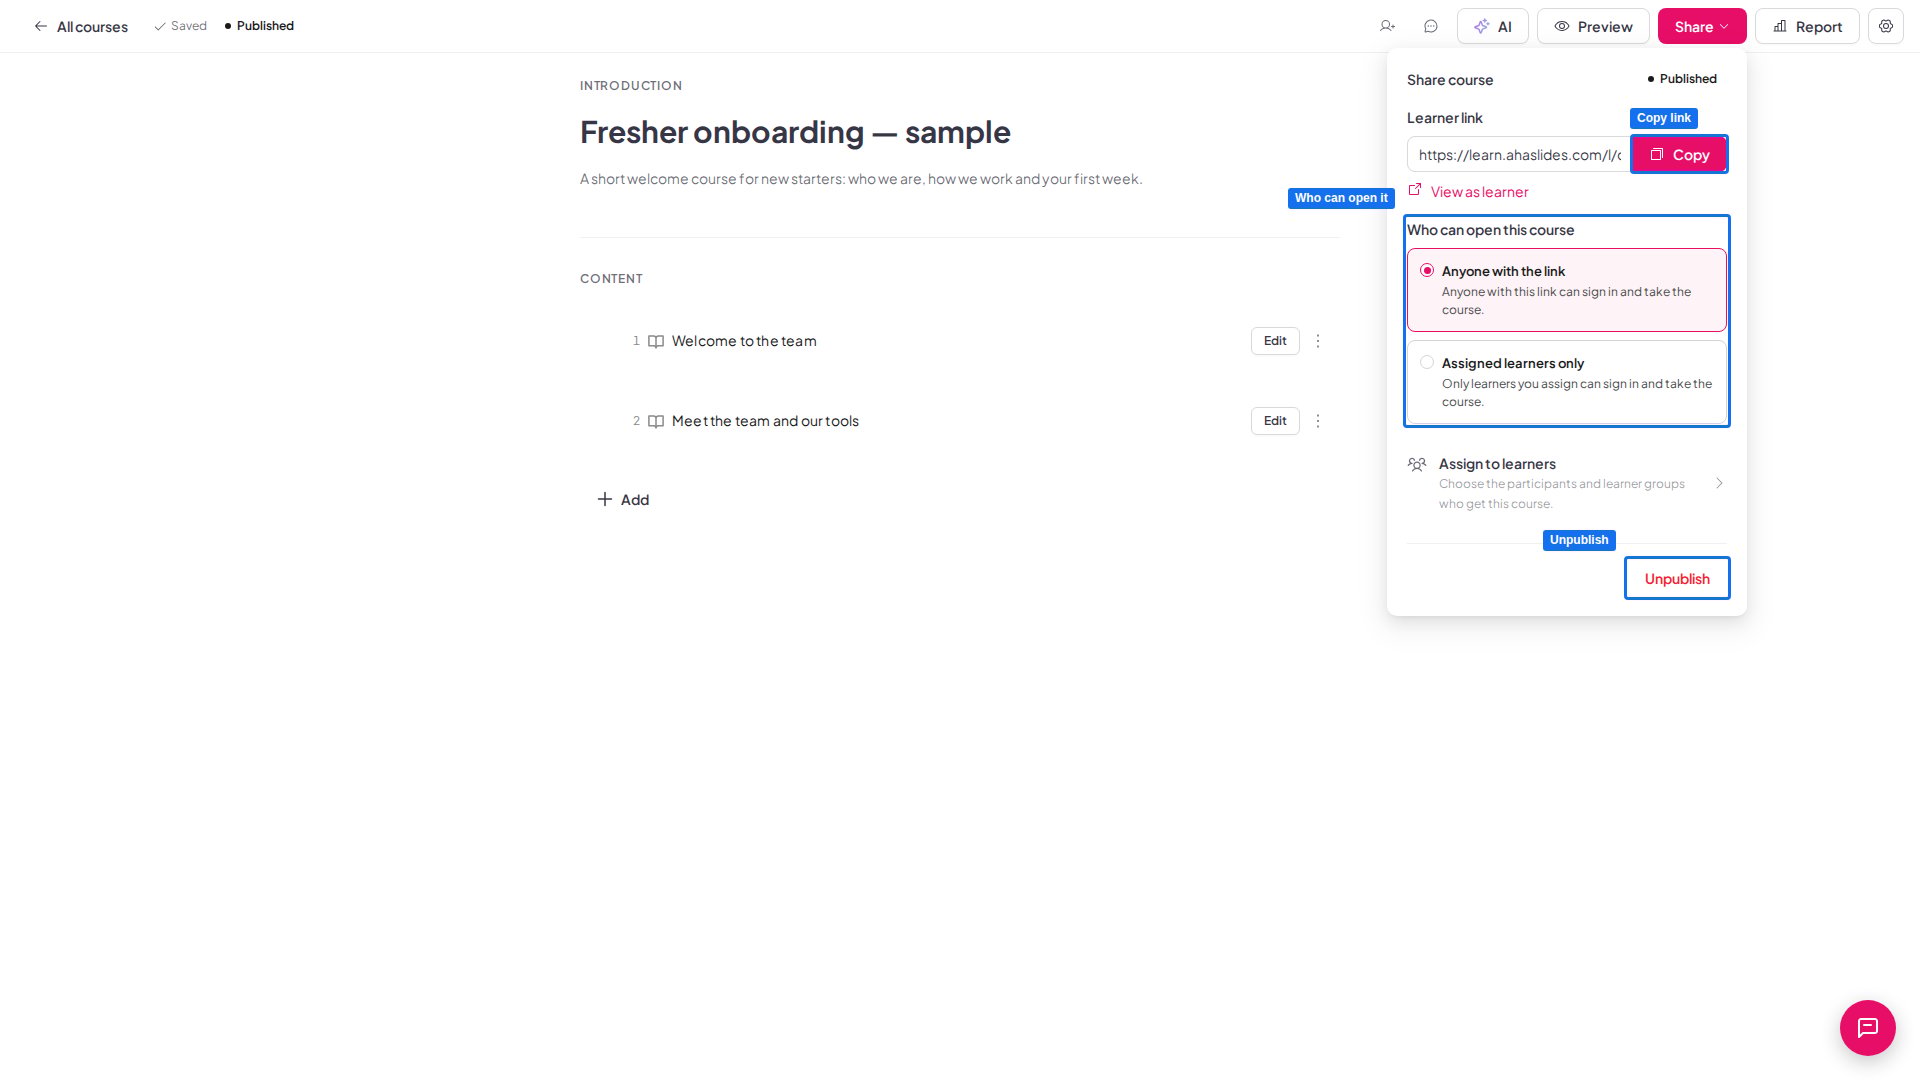Click lesson book icon for Meet the team
The width and height of the screenshot is (1920, 1080).
click(x=656, y=421)
